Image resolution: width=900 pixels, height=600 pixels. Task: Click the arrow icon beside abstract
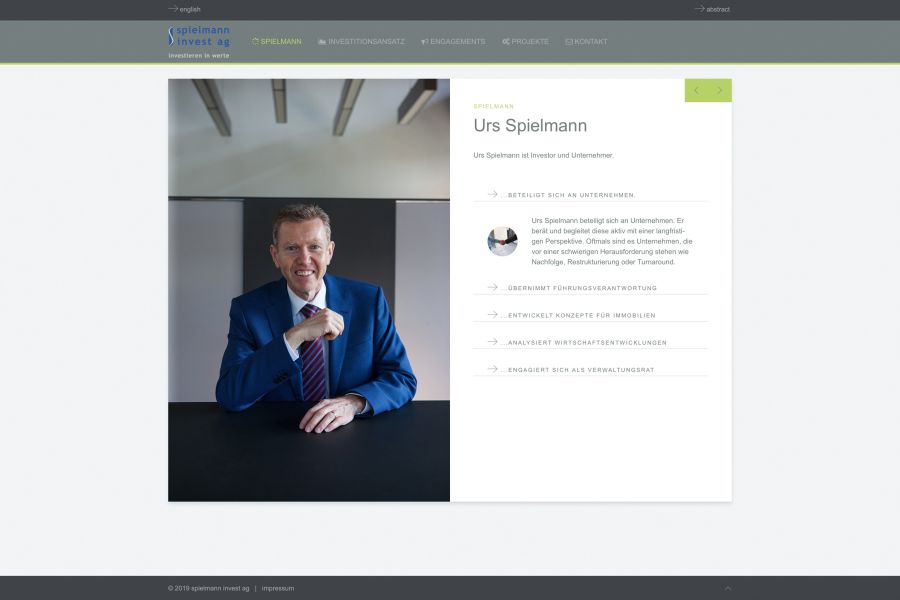coord(700,9)
